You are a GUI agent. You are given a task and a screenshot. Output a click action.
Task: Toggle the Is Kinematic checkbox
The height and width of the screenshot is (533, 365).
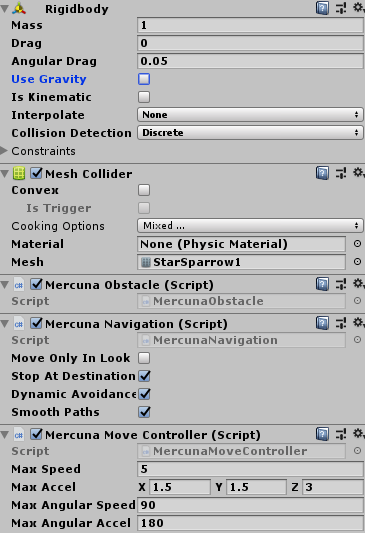(x=144, y=97)
